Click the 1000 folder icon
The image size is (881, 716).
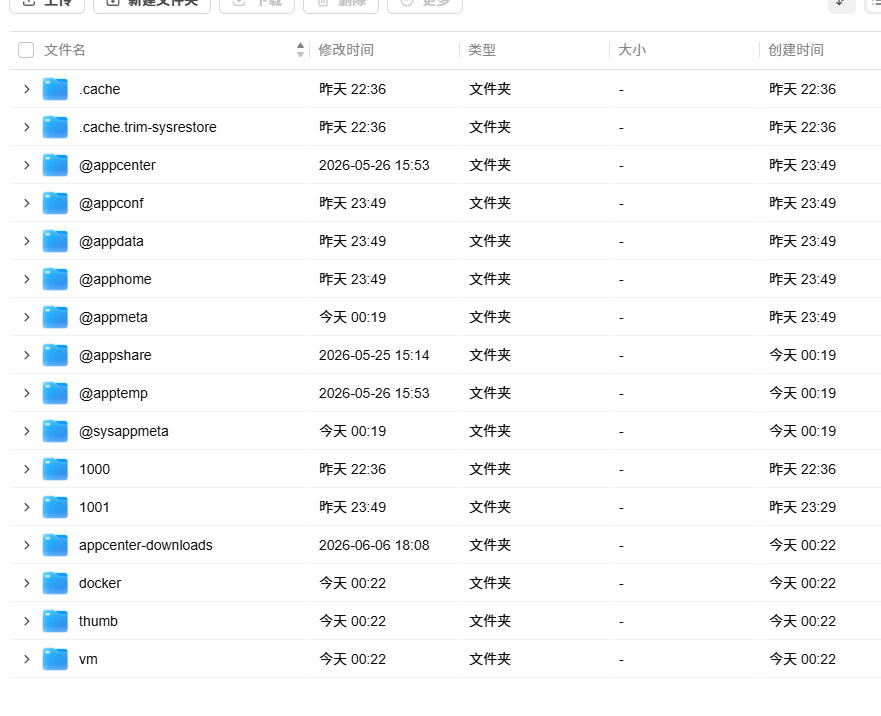pyautogui.click(x=55, y=469)
